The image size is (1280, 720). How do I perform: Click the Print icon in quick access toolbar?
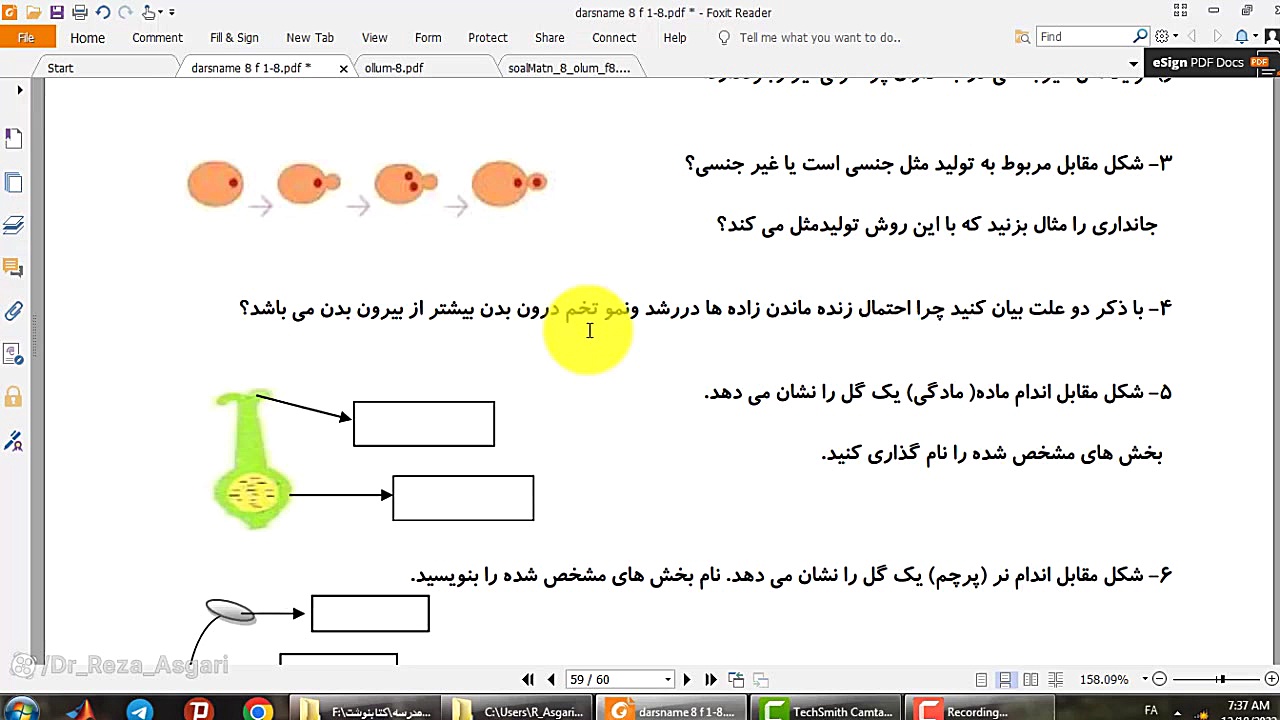coord(80,13)
